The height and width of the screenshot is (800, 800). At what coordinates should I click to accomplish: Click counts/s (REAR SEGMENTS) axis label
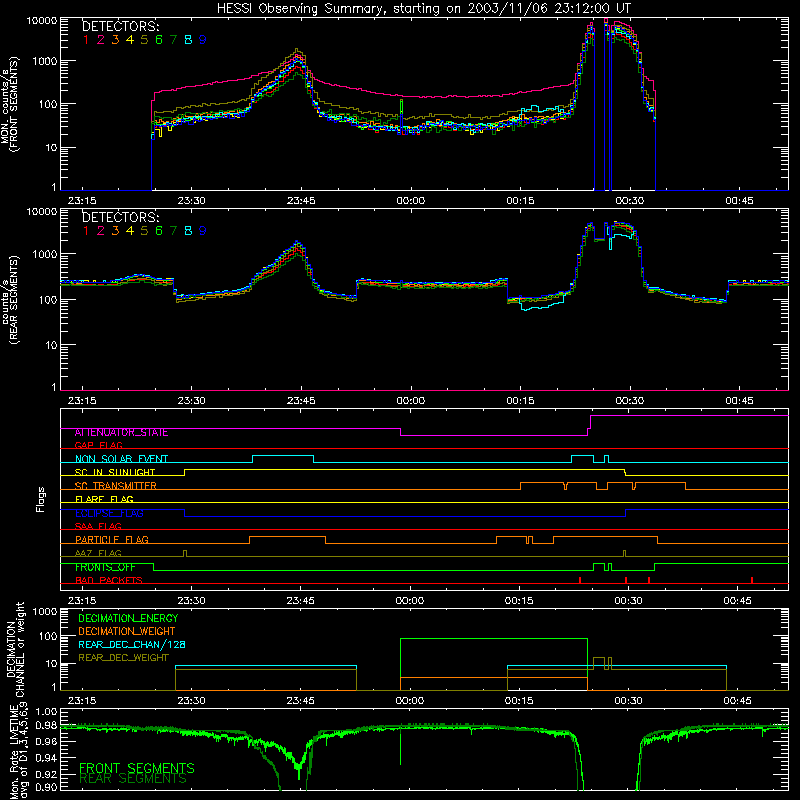coord(11,299)
